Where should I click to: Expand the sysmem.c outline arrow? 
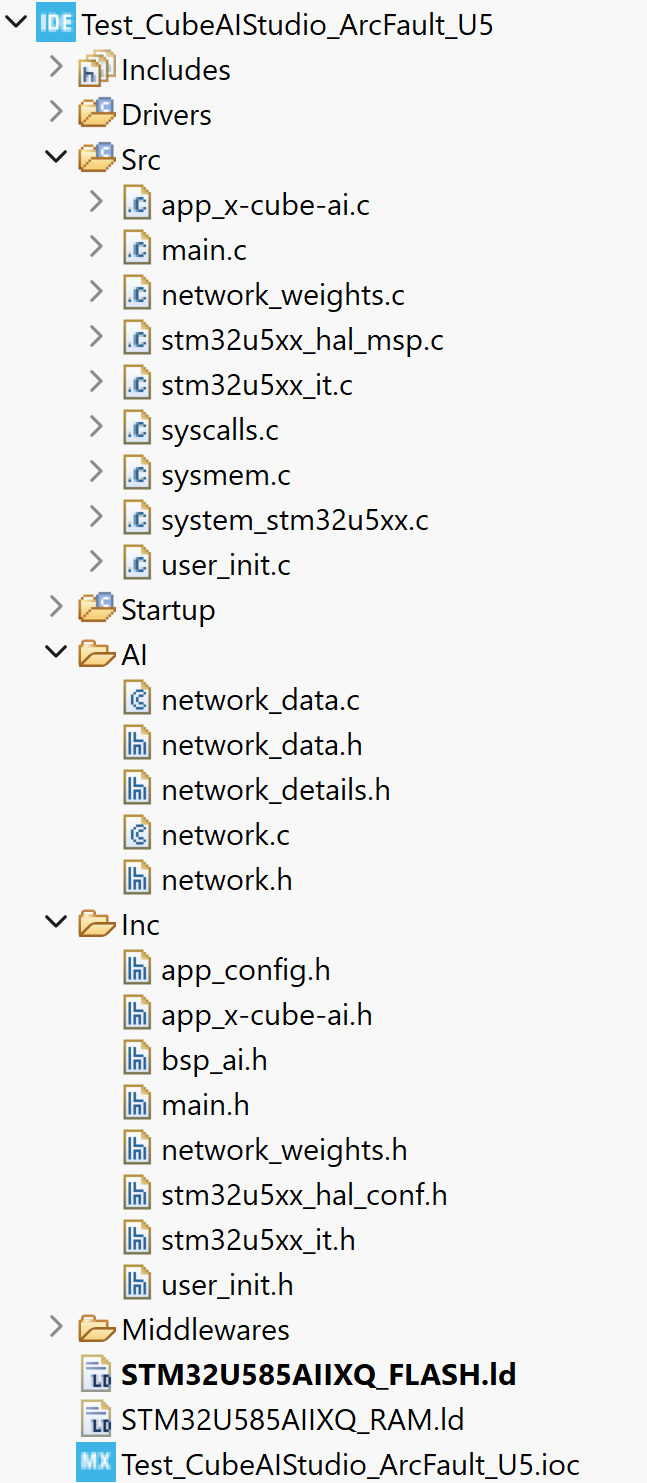pyautogui.click(x=97, y=473)
